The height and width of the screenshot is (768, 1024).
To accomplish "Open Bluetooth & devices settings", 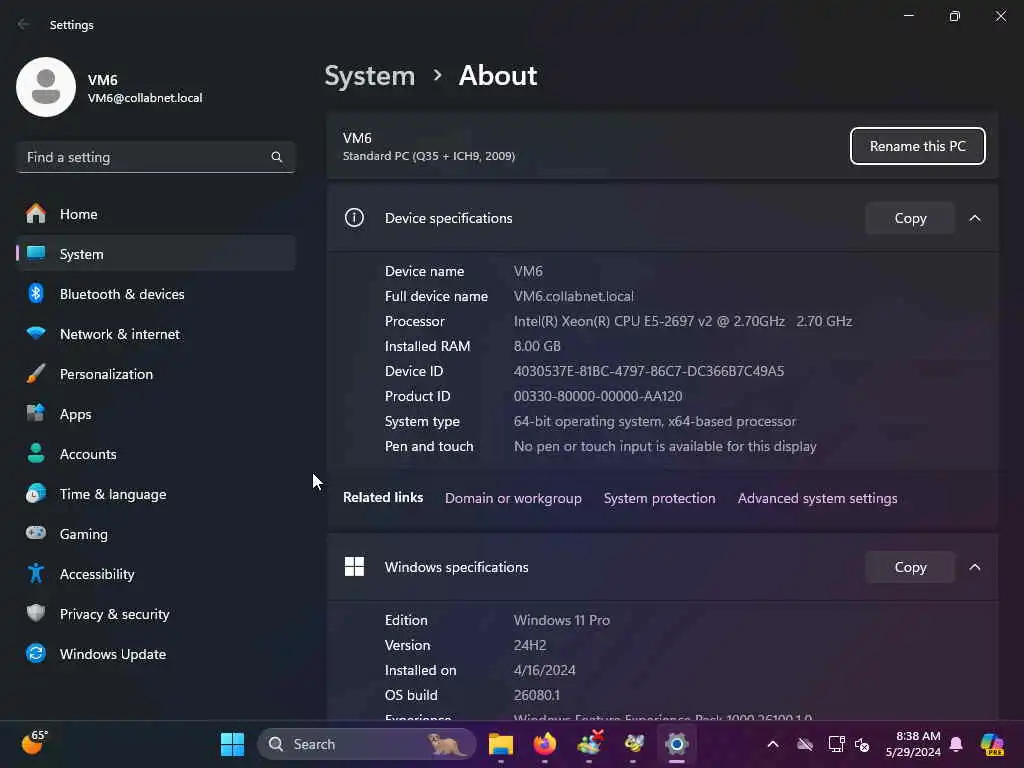I will 155,294.
